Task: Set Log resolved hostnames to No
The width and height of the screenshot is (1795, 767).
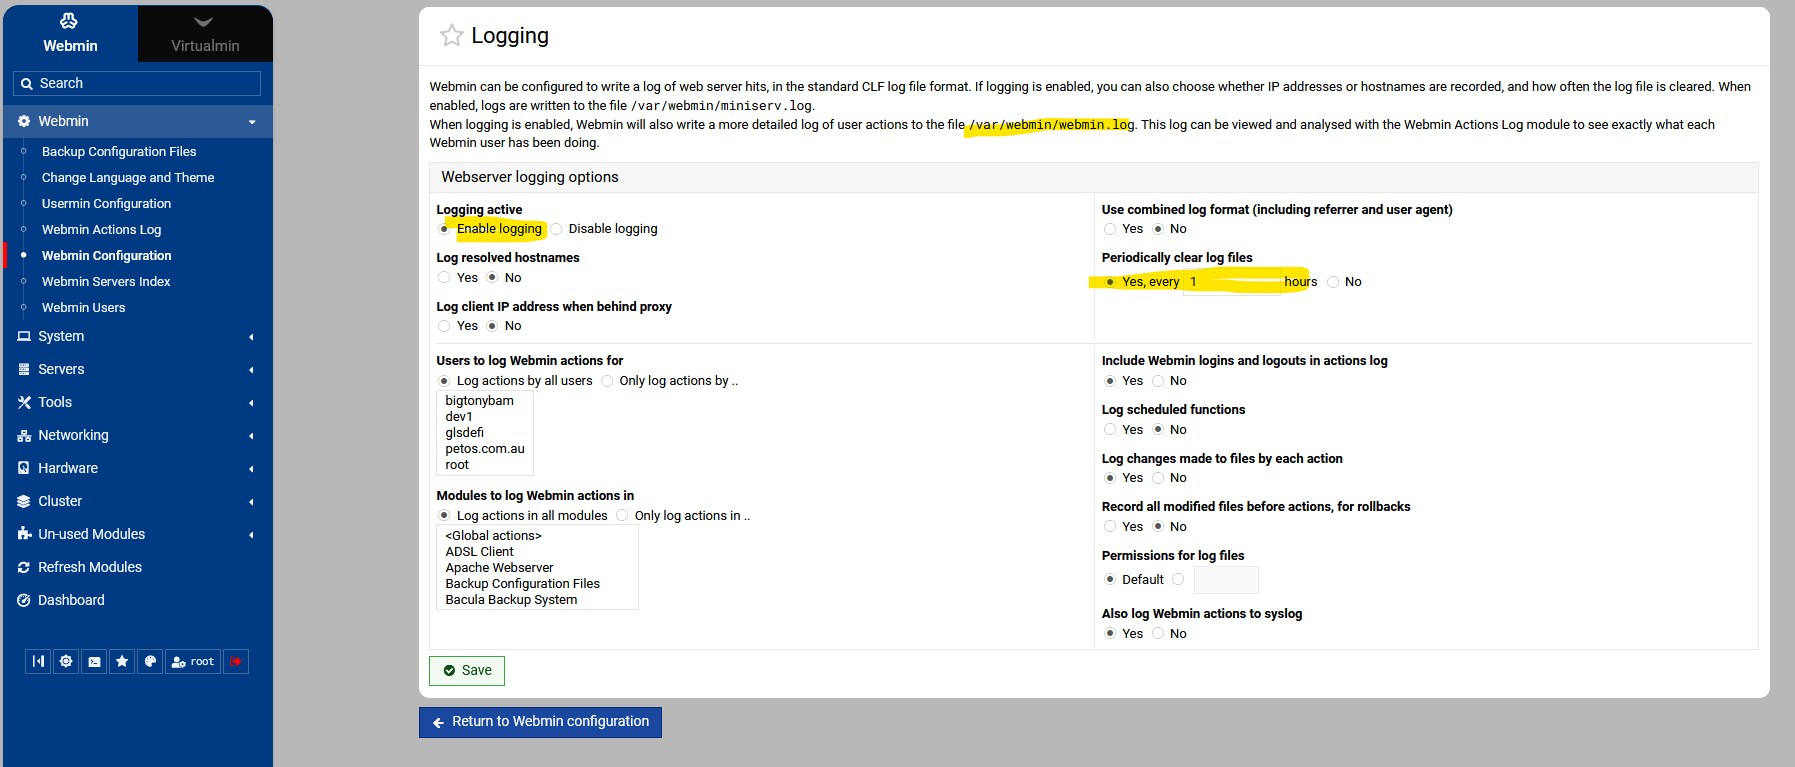Action: [x=492, y=277]
